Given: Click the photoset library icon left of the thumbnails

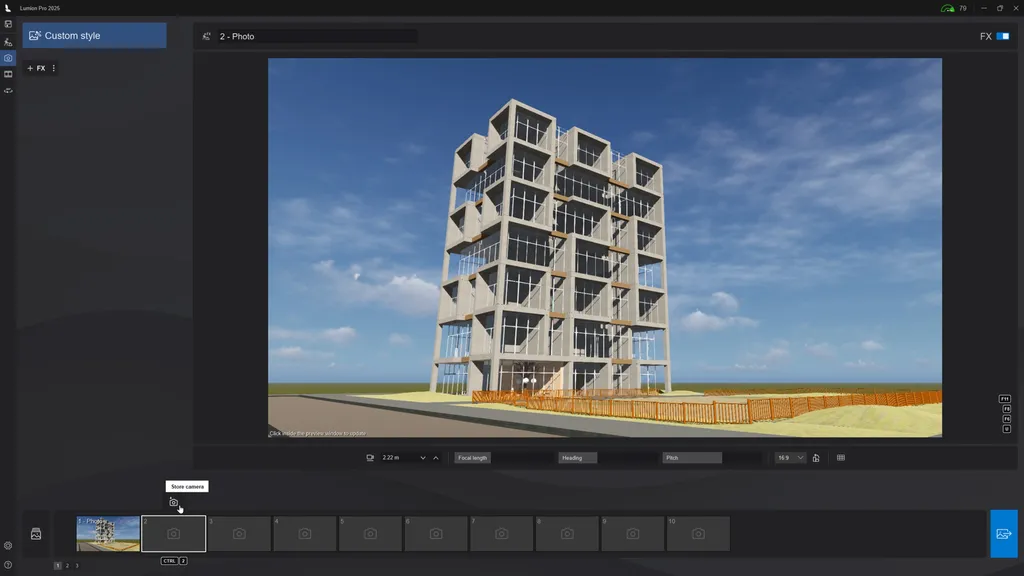Looking at the screenshot, I should 35,533.
